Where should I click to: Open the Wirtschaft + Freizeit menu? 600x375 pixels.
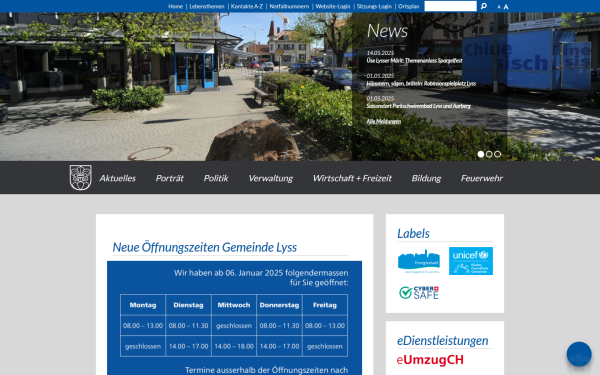(x=352, y=178)
